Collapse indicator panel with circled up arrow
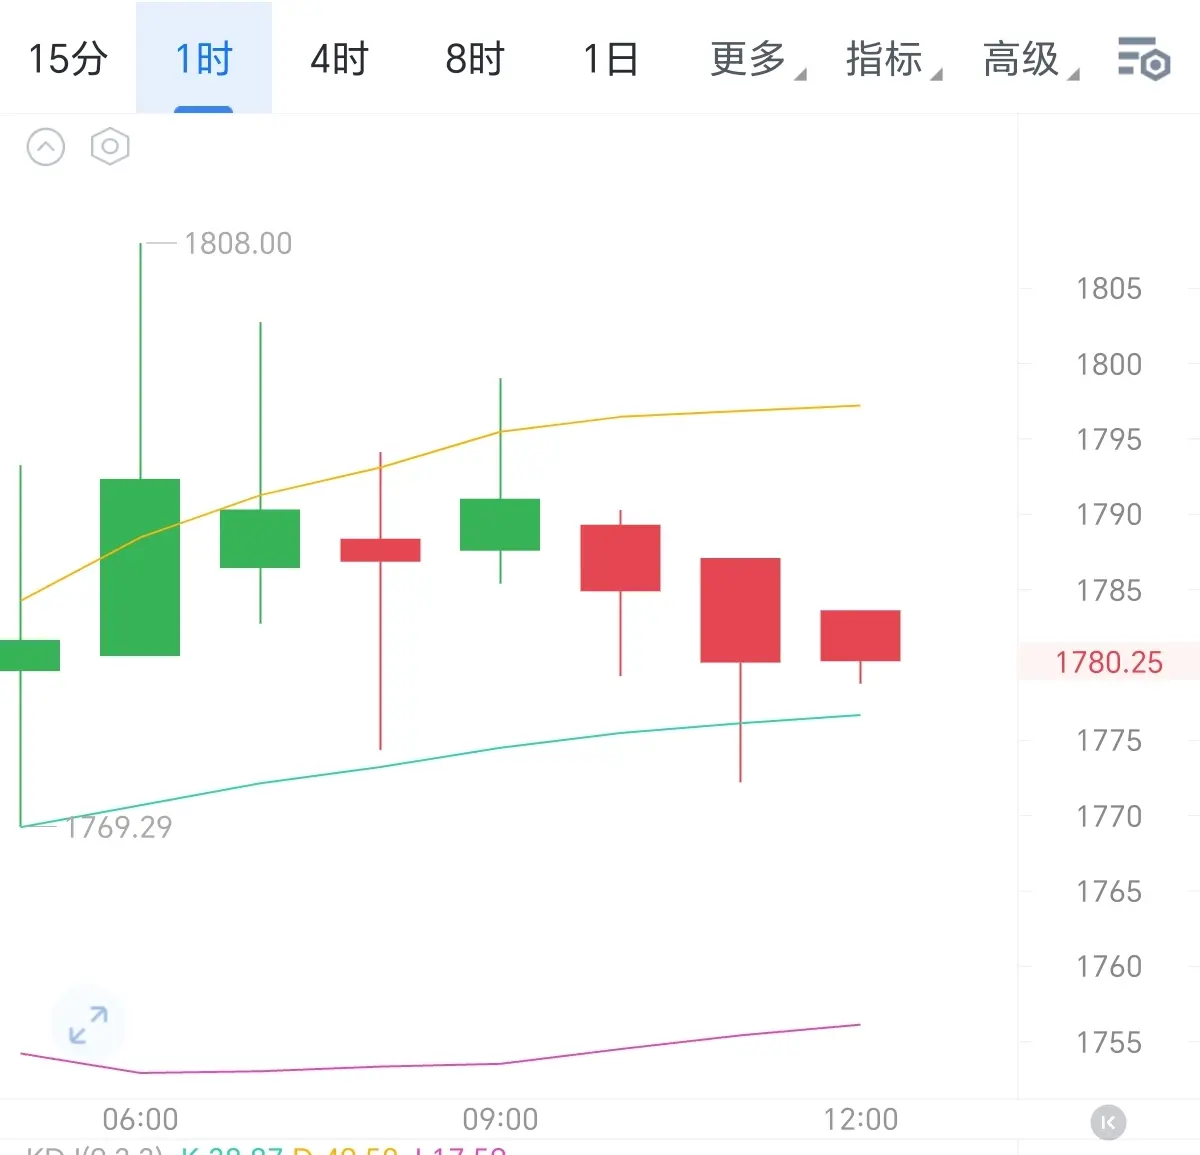Screen dimensions: 1200x1155 (45, 147)
